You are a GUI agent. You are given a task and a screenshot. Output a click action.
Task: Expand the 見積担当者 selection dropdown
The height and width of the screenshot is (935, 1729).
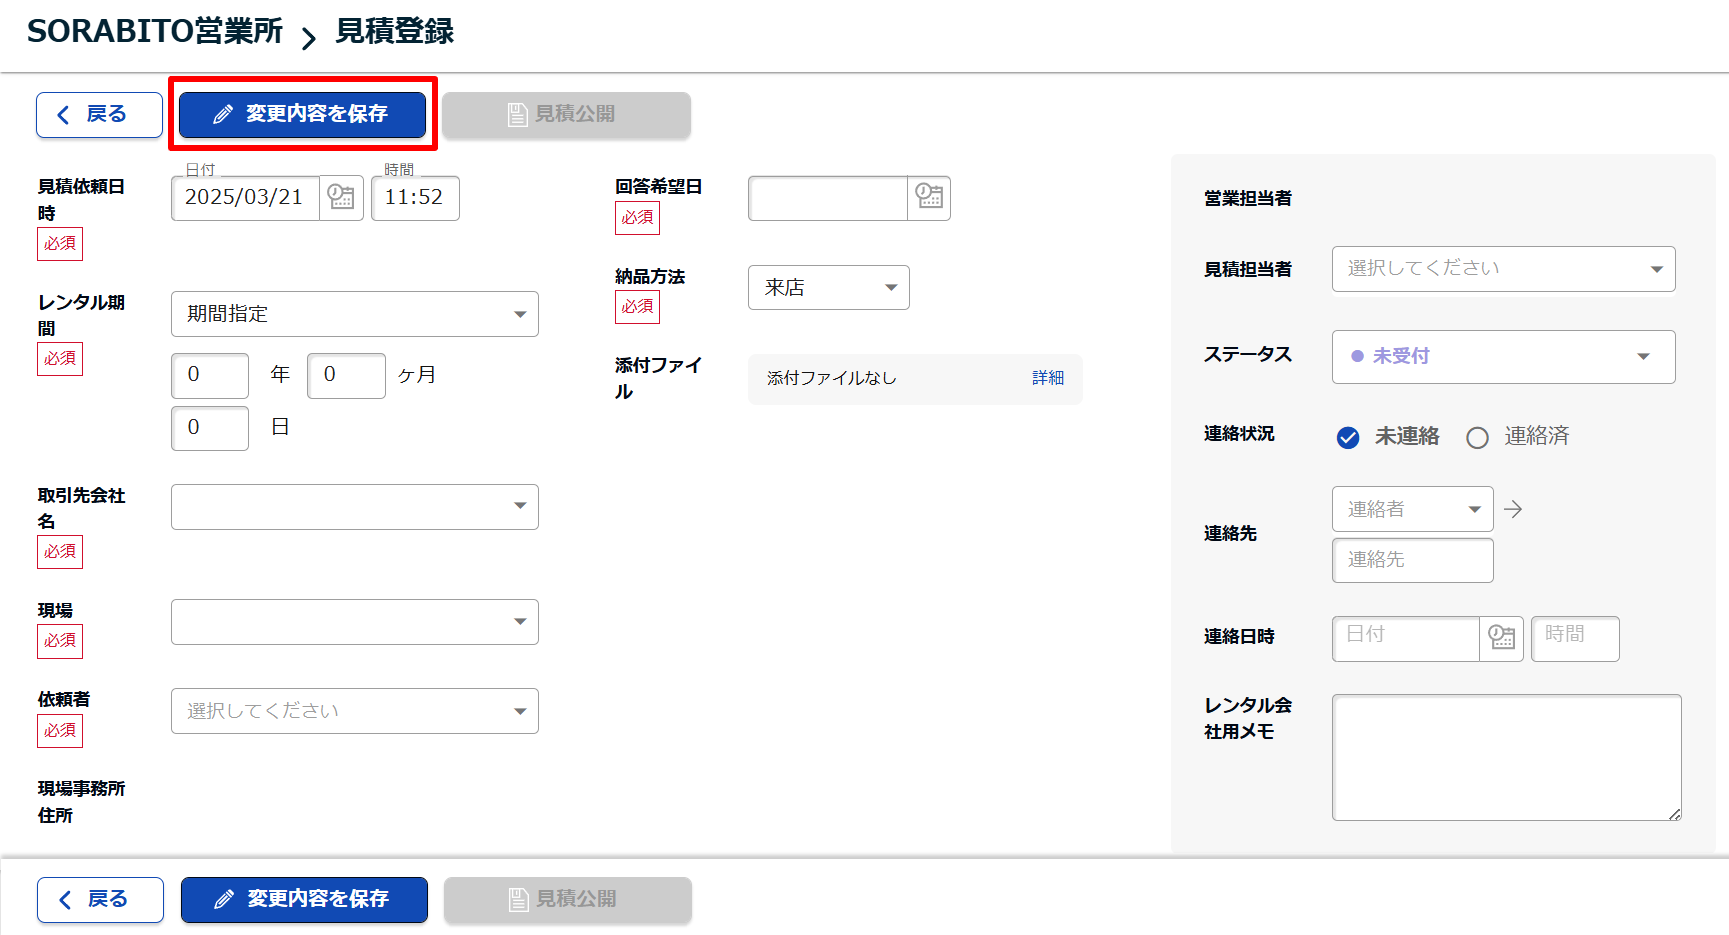1502,269
